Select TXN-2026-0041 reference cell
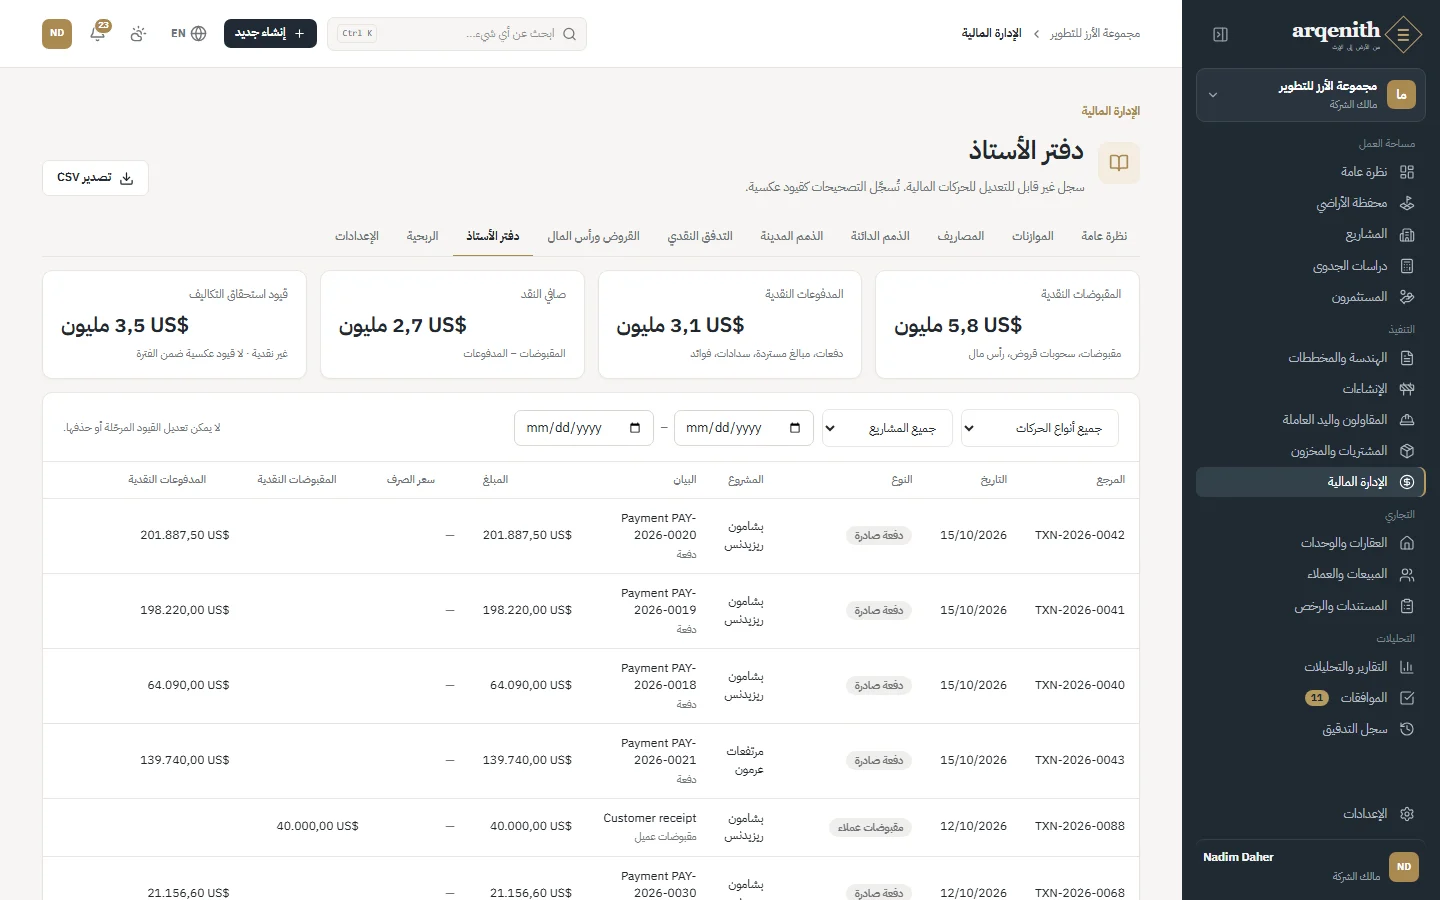Screen dimensions: 1440x900 pos(1080,610)
